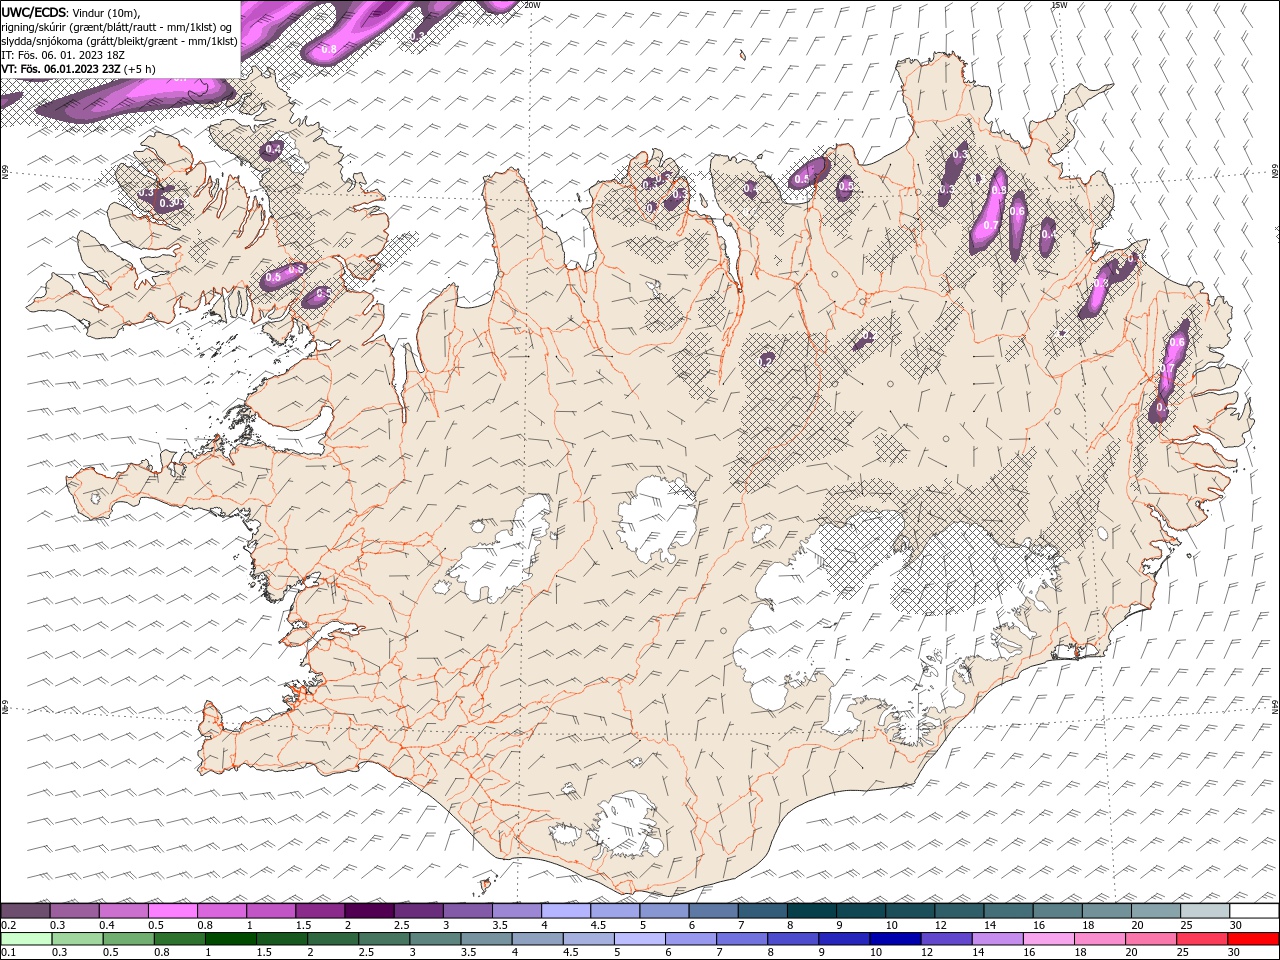Select upper legend swatch labeled 1.5

319,911
